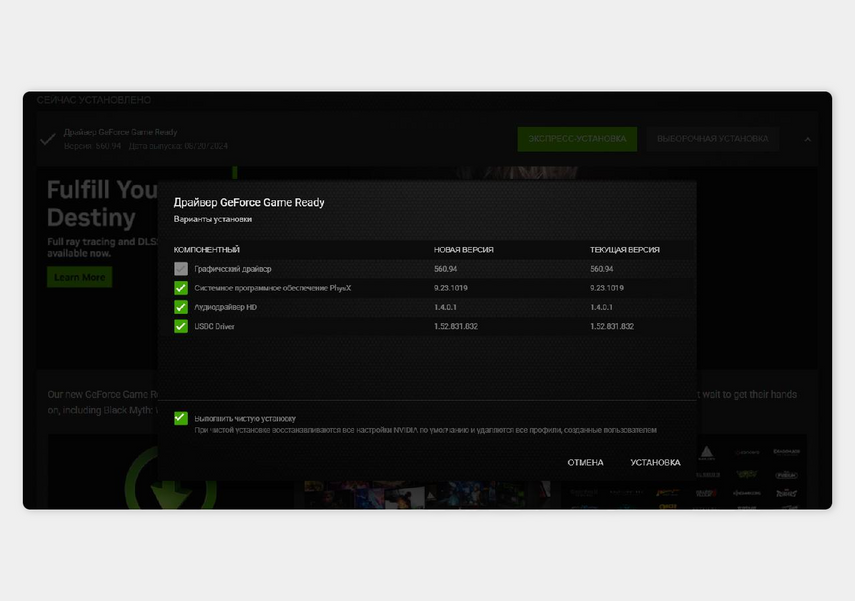
Task: Click 560.94 in the НОВАЯ ВЕРСИЯ column
Action: click(x=445, y=269)
